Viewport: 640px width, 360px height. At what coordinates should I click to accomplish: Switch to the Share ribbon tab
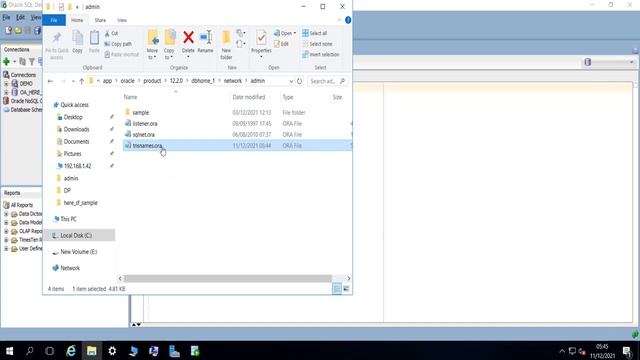100,20
